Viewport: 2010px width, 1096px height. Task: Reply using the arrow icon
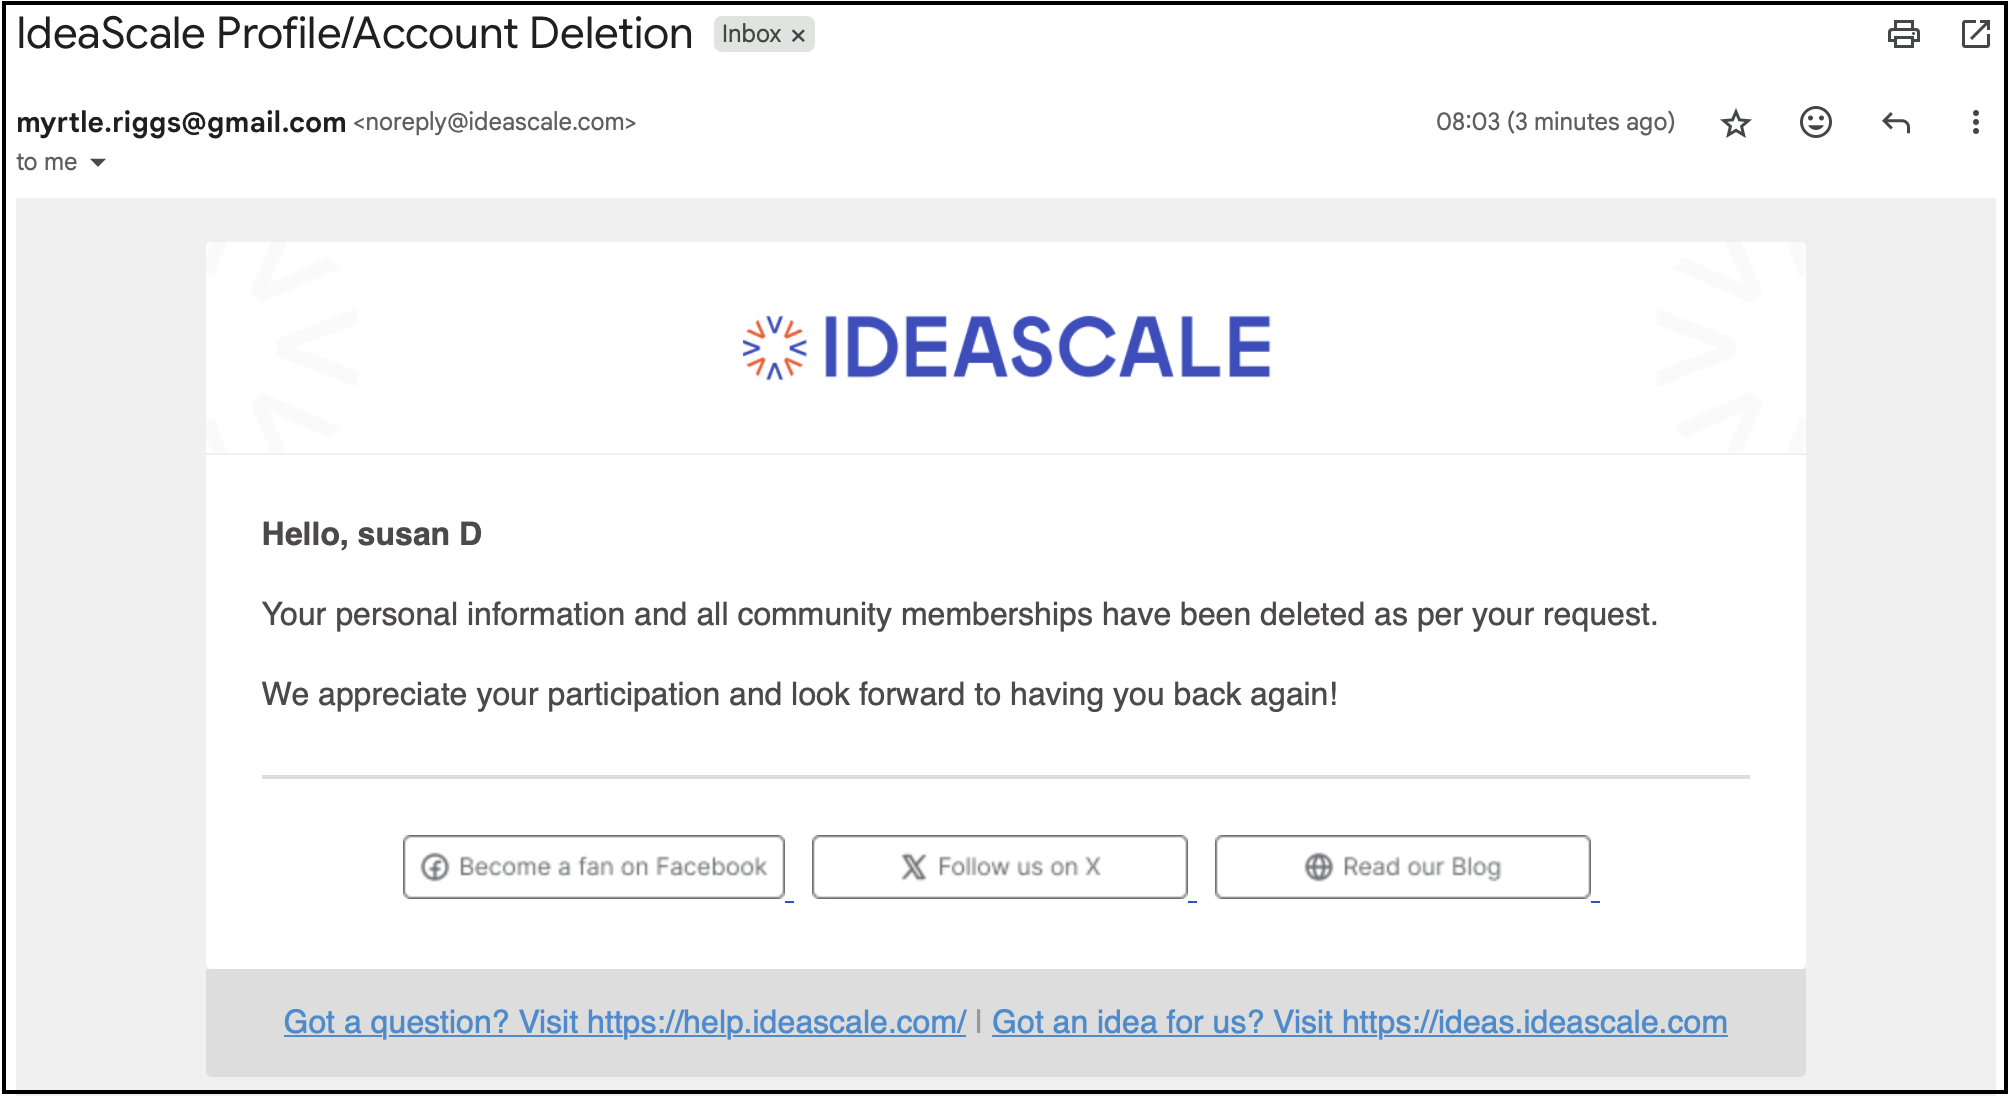pyautogui.click(x=1896, y=122)
